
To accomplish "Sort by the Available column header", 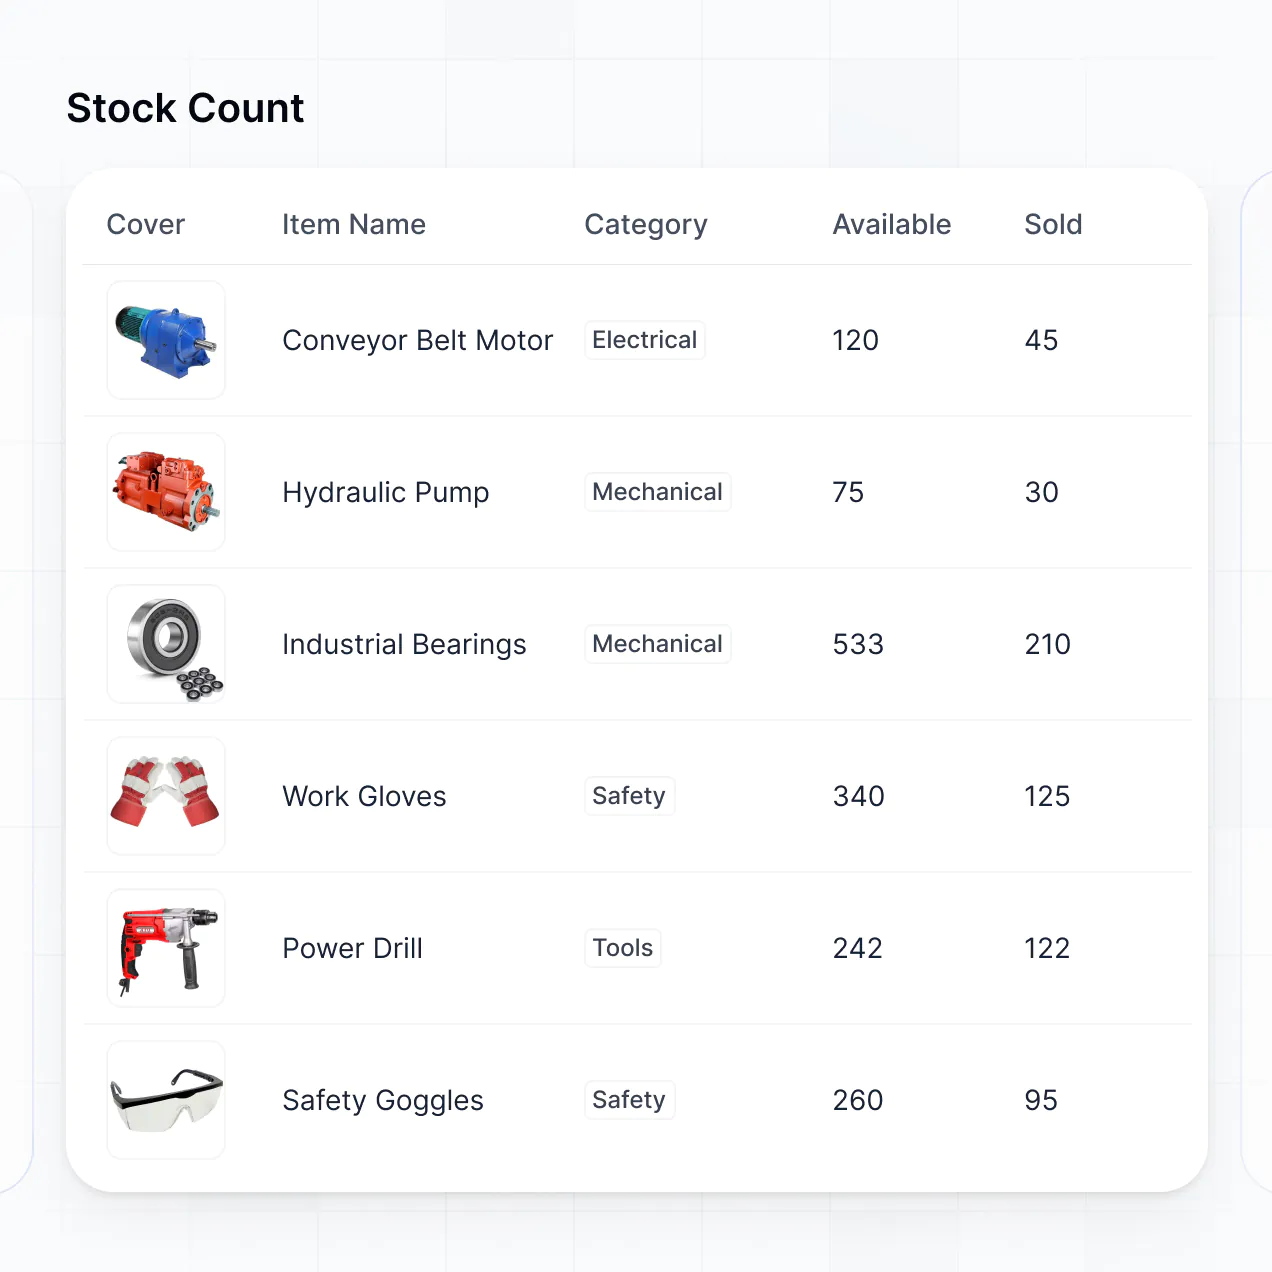I will (x=891, y=224).
